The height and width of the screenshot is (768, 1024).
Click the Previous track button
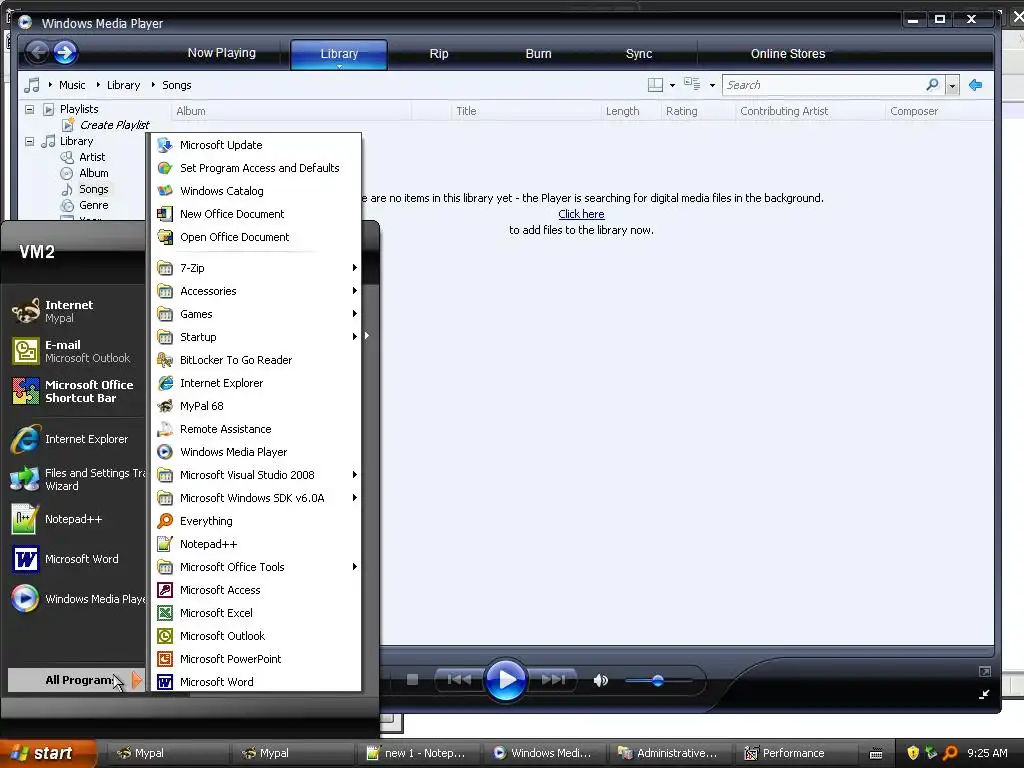(x=459, y=680)
